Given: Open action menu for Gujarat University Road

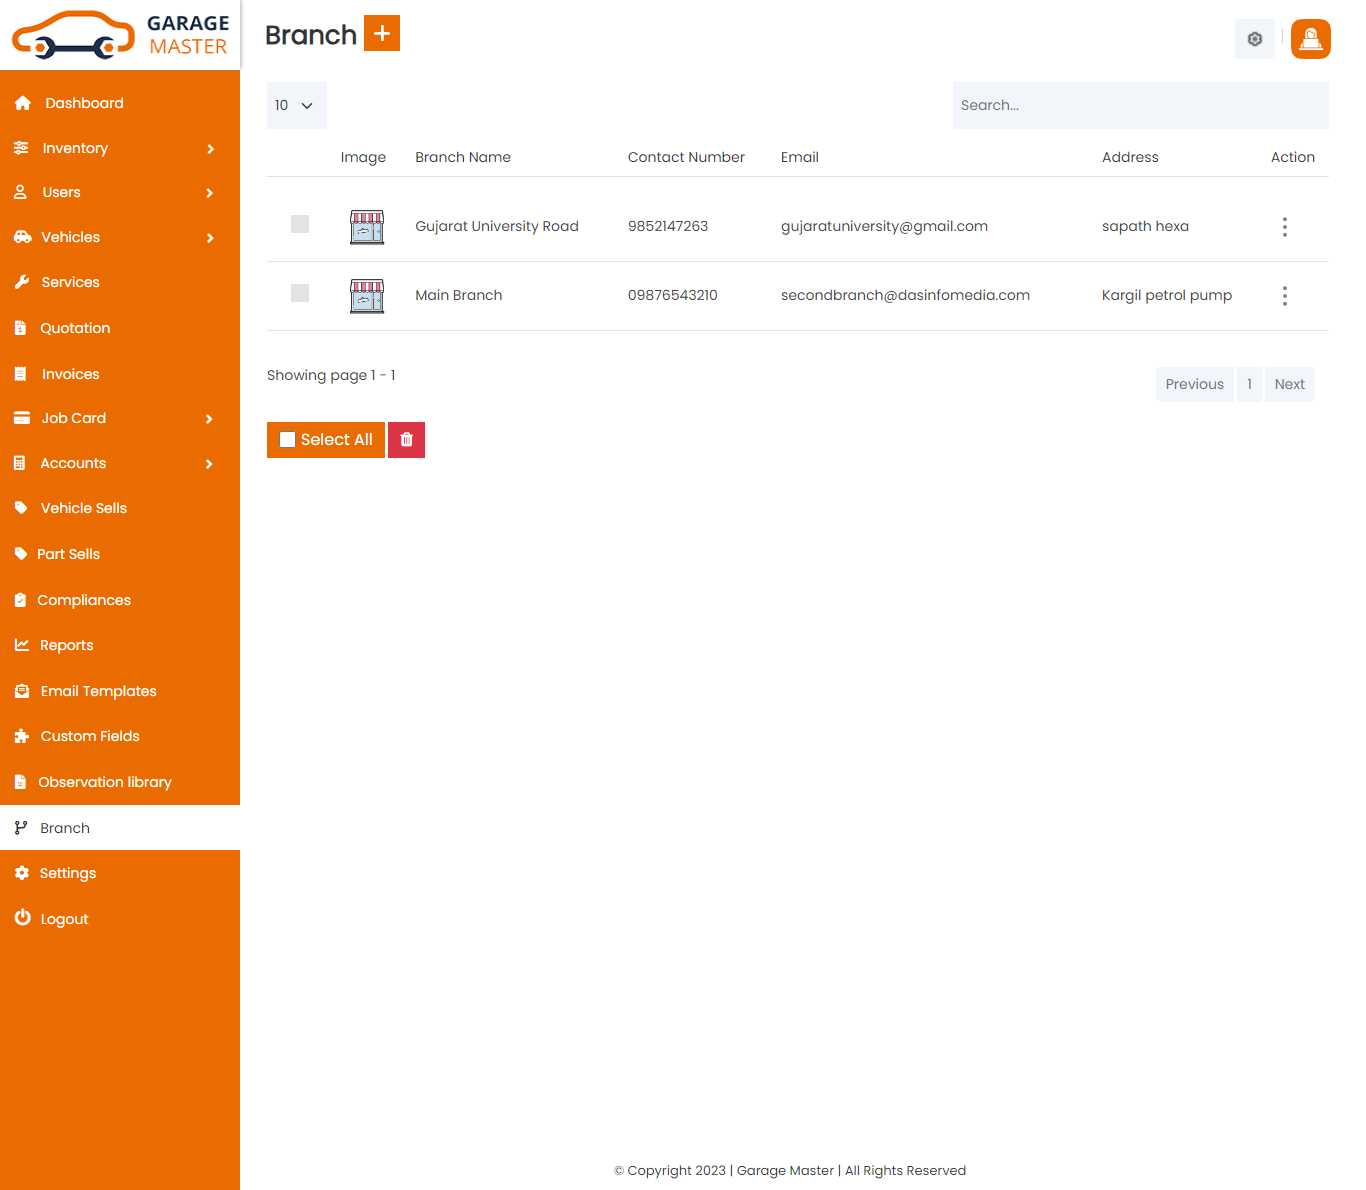Looking at the screenshot, I should (1284, 227).
